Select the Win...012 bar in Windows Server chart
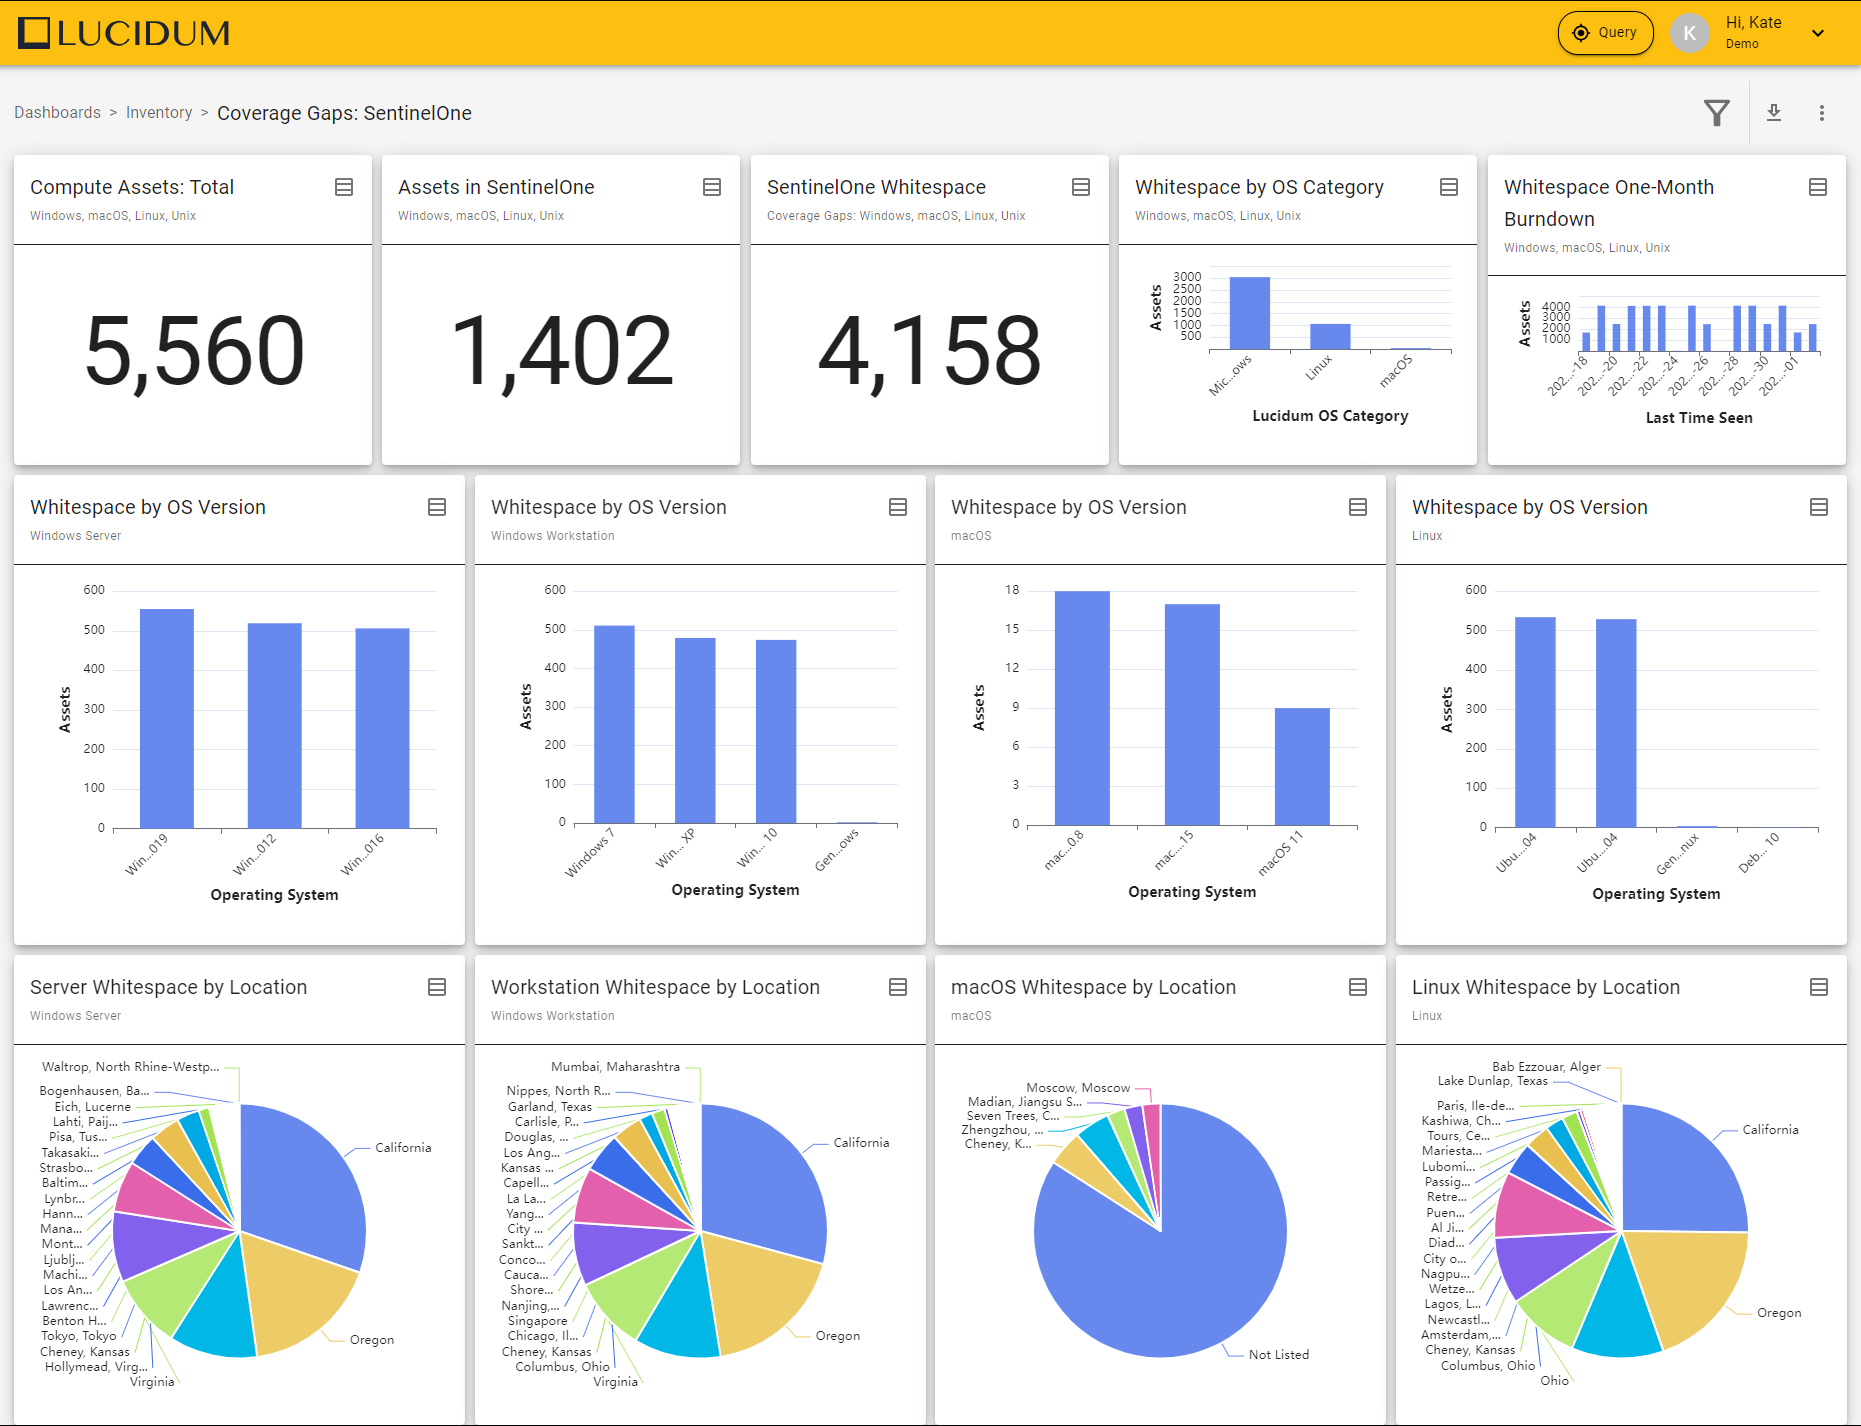The image size is (1861, 1426). pyautogui.click(x=275, y=725)
